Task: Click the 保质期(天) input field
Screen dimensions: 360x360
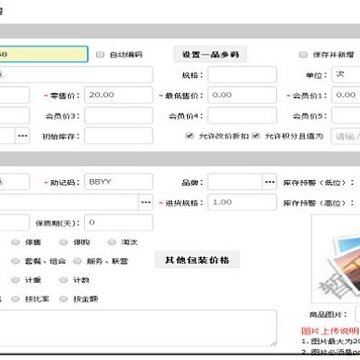Action: click(x=119, y=222)
